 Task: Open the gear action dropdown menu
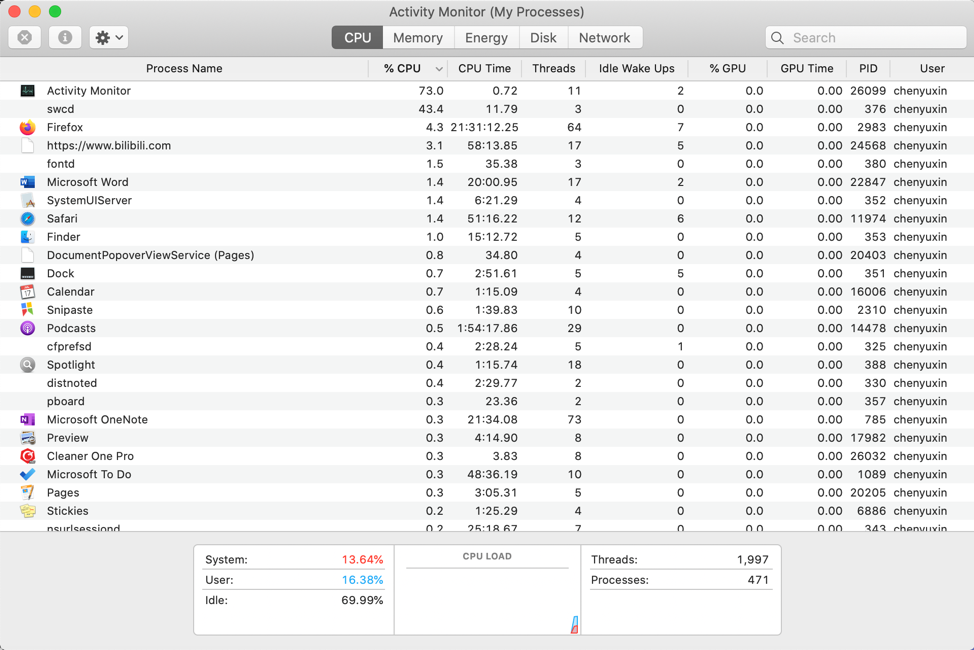point(108,38)
